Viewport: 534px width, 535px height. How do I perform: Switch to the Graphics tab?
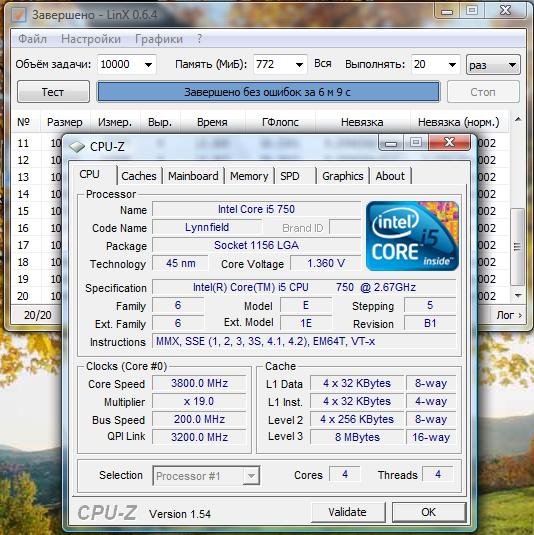click(x=343, y=176)
